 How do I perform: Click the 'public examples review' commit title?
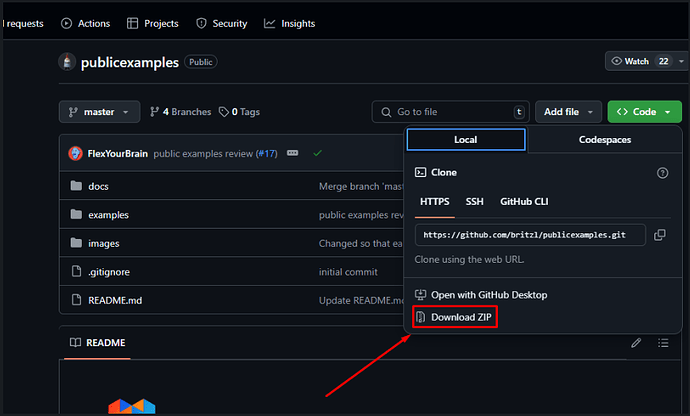(x=203, y=154)
